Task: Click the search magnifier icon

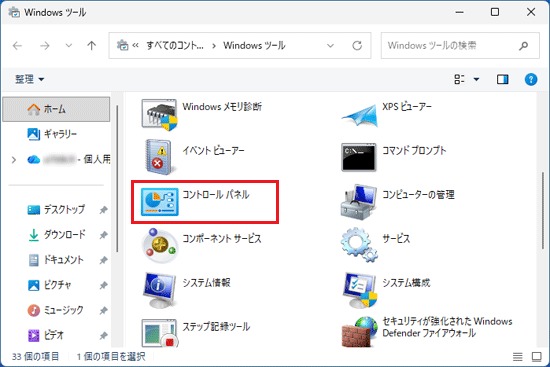Action: (524, 46)
